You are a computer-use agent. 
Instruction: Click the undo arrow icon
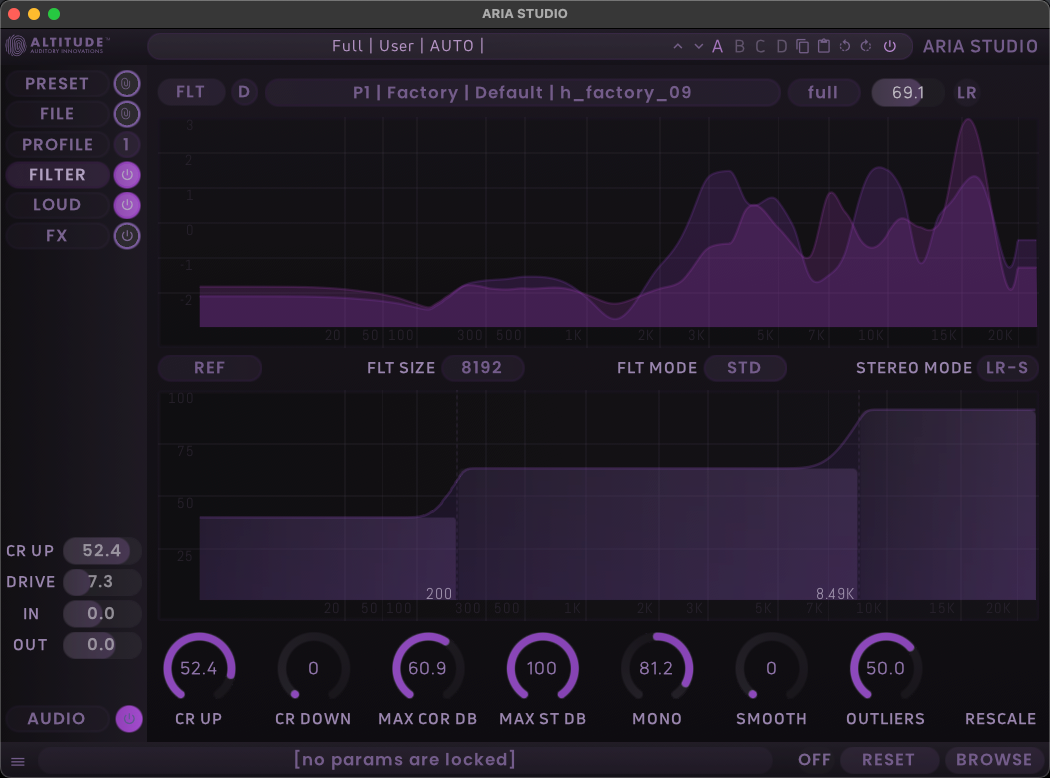click(x=845, y=46)
